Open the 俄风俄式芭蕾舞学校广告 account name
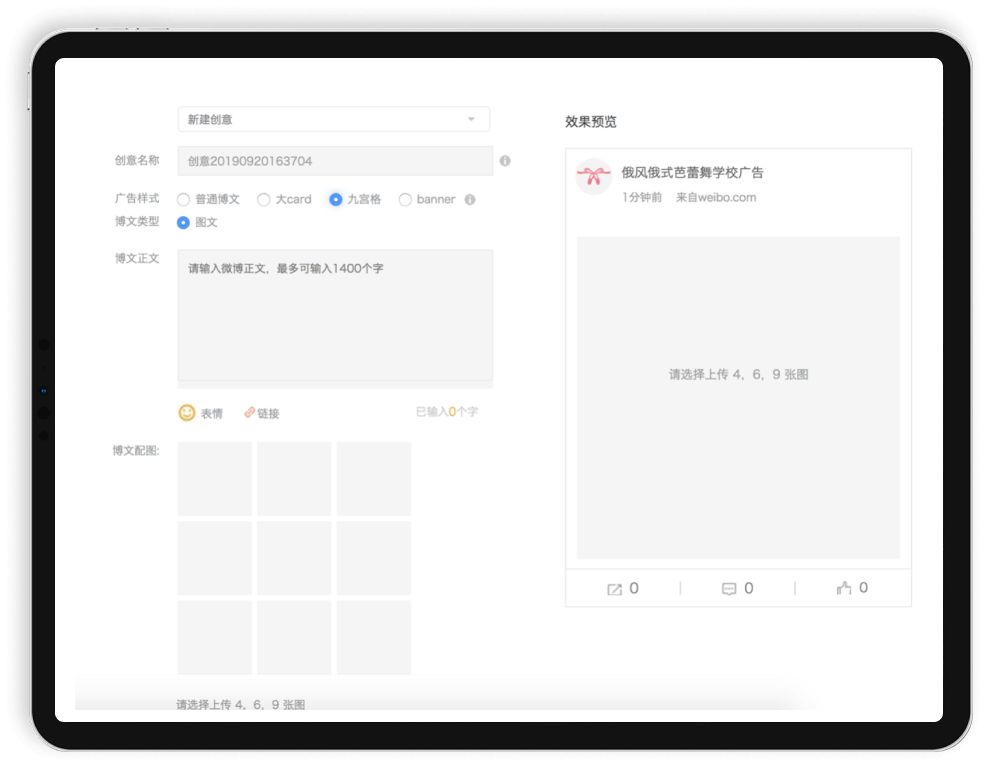 click(692, 172)
